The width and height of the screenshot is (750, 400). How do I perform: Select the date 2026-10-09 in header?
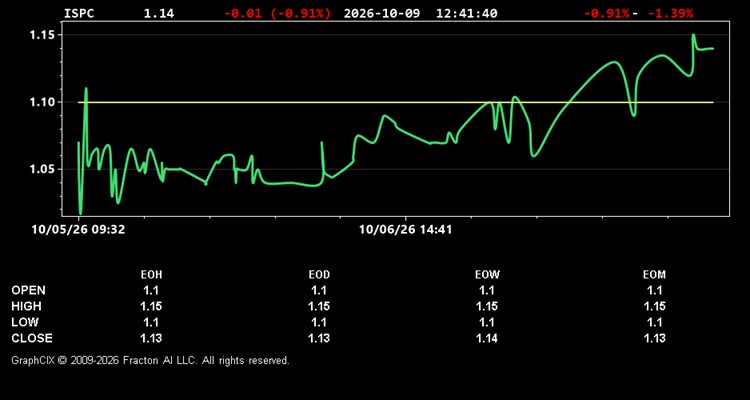click(382, 13)
